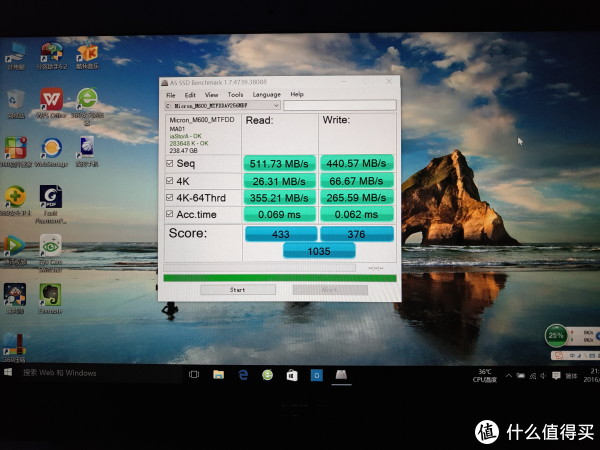600x450 pixels.
Task: Open the green 360 browser taskbar icon
Action: click(x=267, y=375)
